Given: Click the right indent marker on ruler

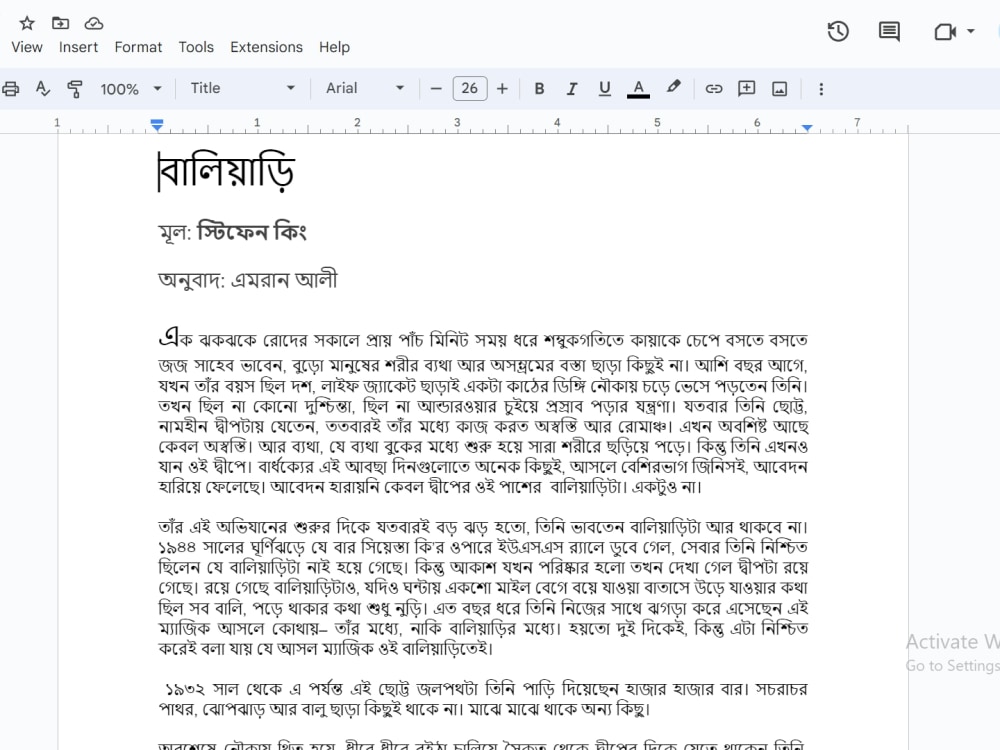Looking at the screenshot, I should click(807, 128).
